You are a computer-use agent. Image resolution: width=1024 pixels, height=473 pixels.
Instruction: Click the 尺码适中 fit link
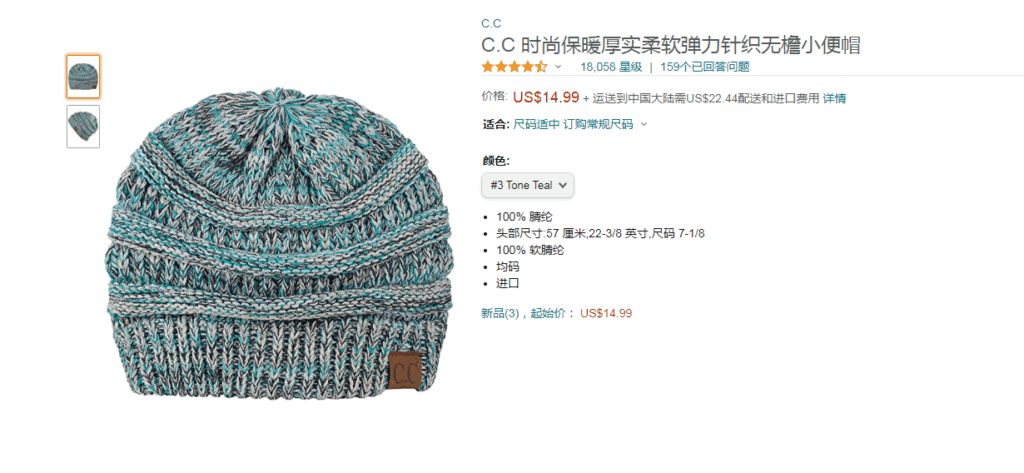[x=536, y=124]
